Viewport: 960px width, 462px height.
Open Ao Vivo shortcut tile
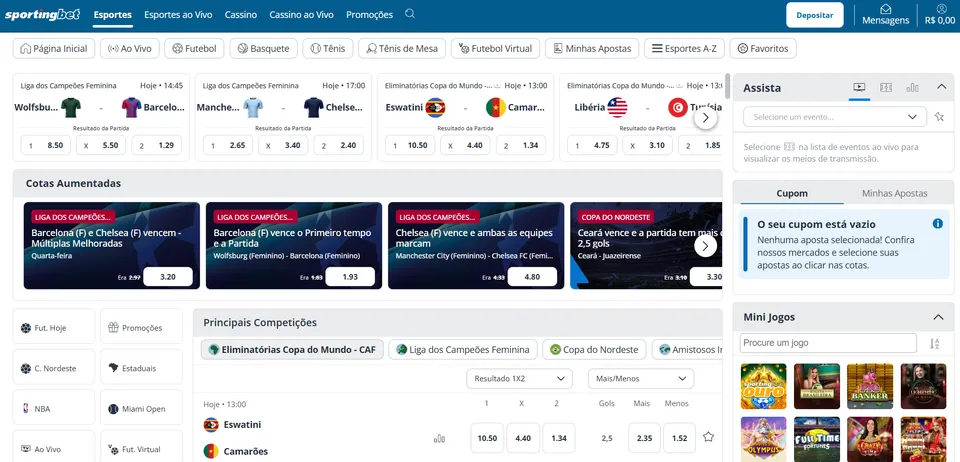54,447
